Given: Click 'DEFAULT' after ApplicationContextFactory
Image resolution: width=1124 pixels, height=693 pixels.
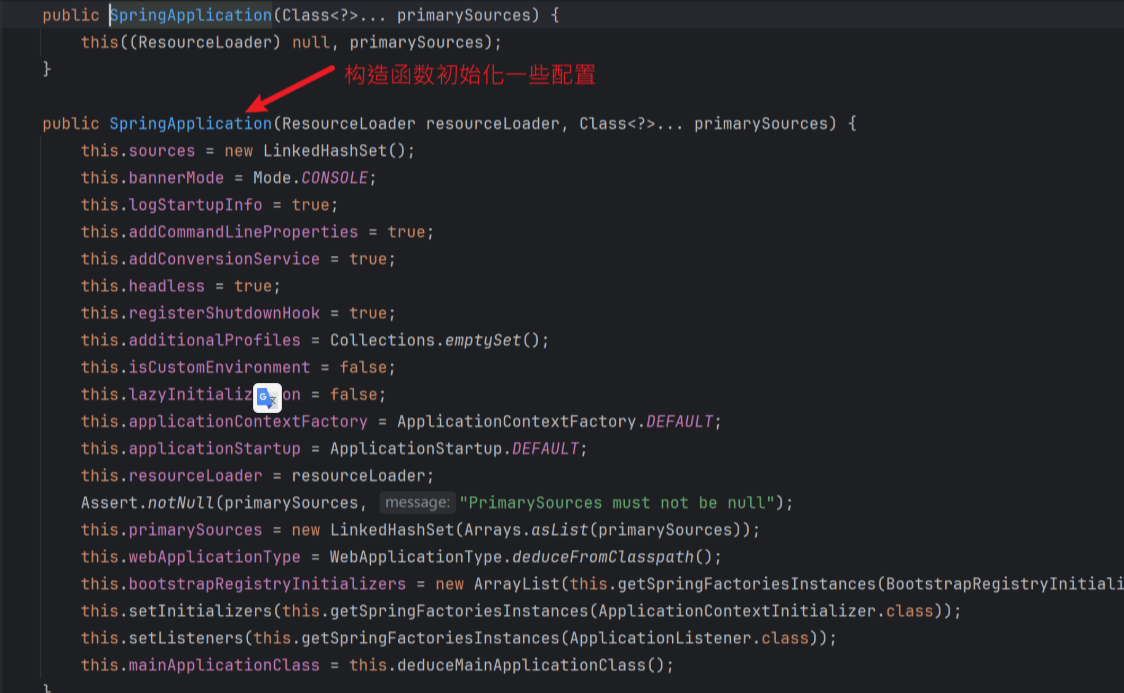Looking at the screenshot, I should click(679, 421).
